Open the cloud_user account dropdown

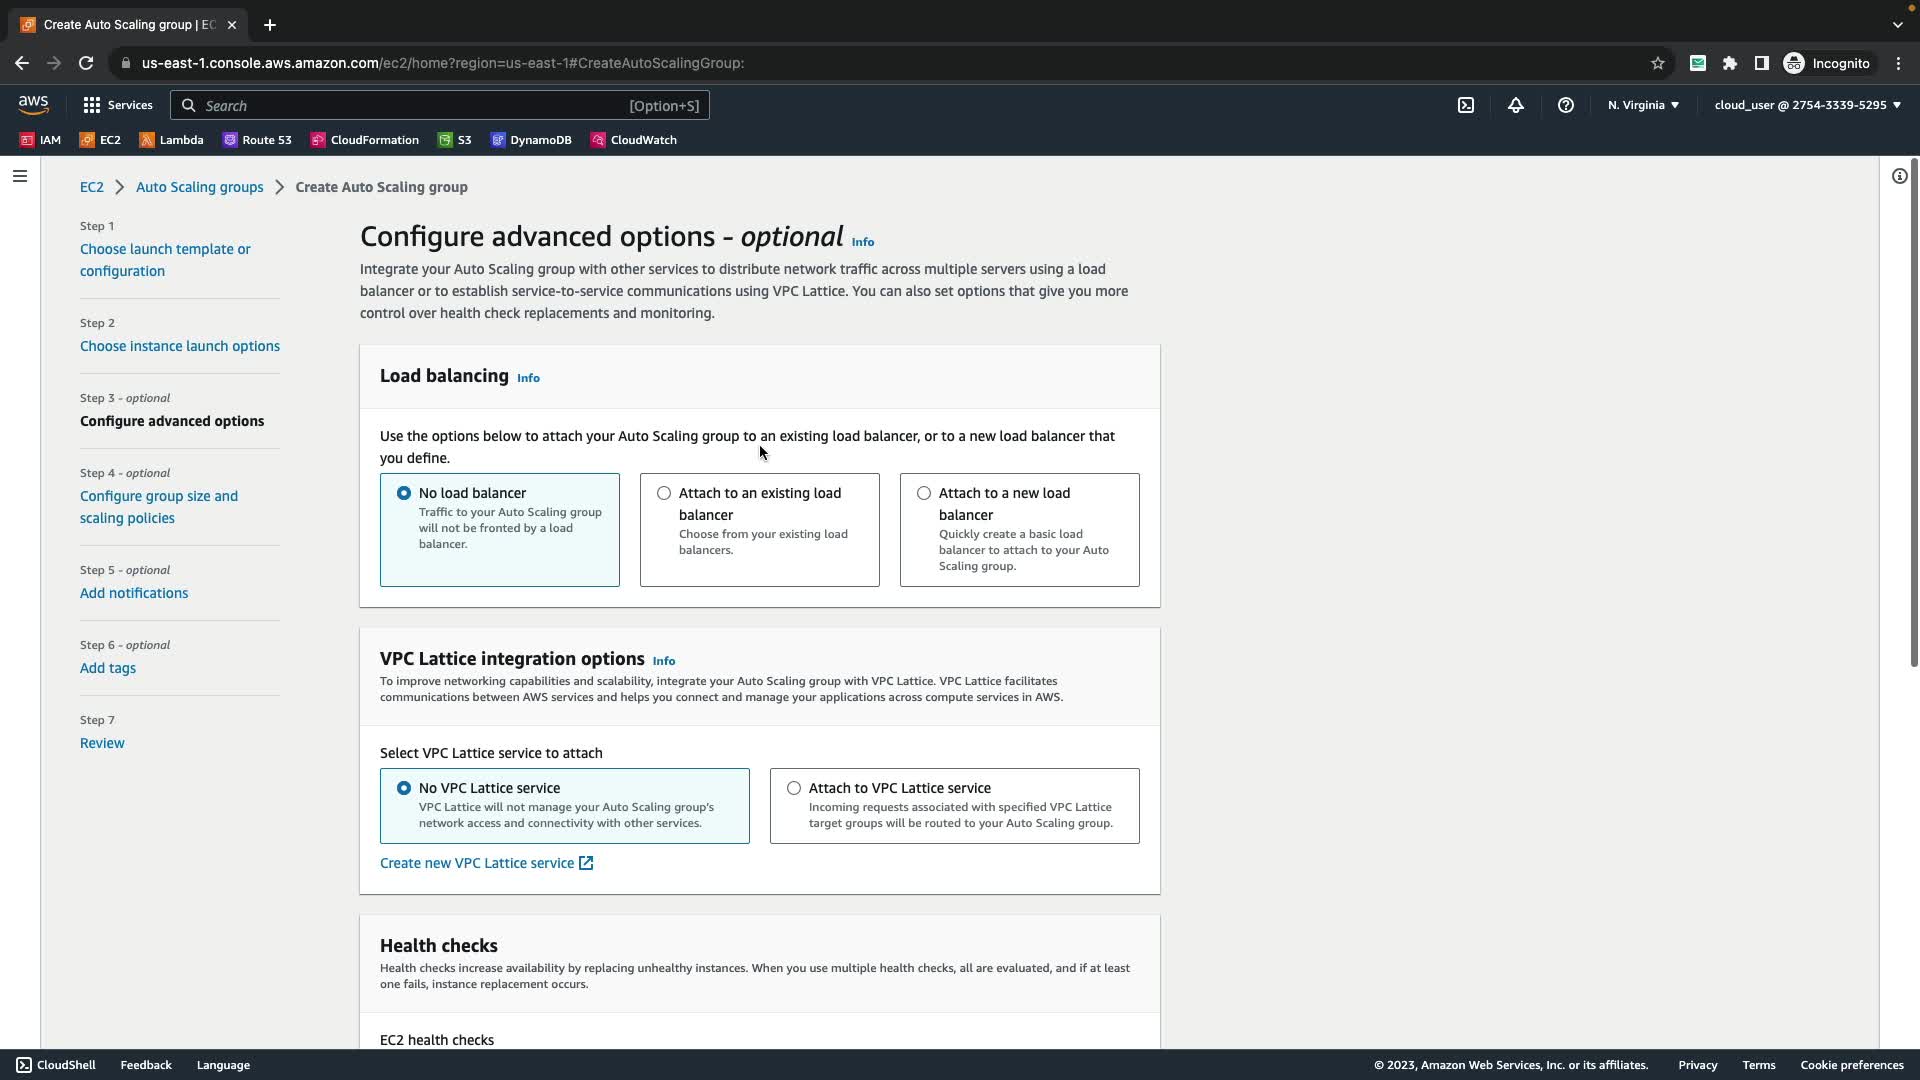pyautogui.click(x=1807, y=105)
